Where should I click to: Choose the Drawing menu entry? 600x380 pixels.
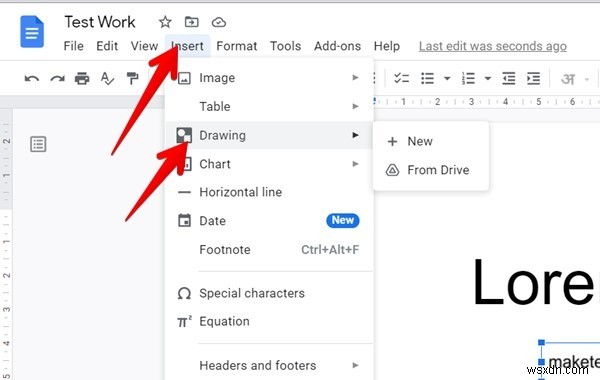(x=269, y=135)
